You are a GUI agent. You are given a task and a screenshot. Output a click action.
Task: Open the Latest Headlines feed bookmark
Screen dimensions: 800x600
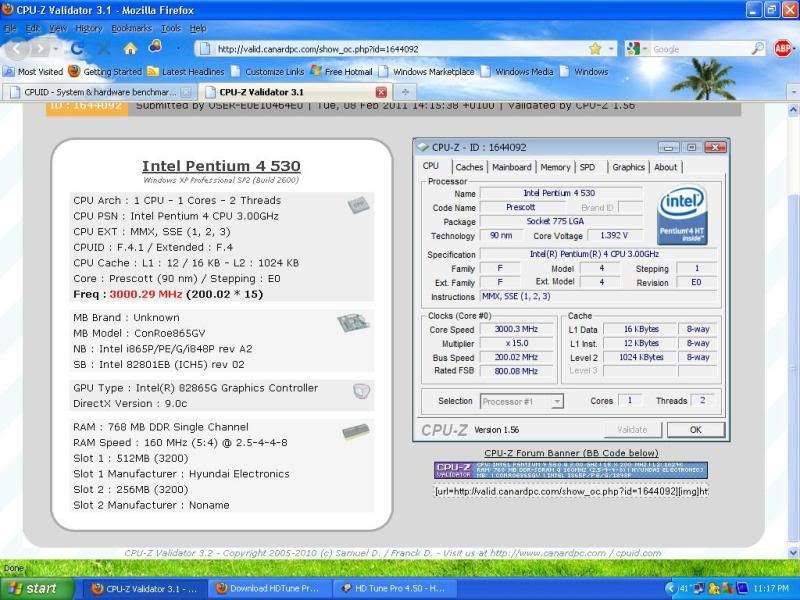tap(186, 71)
